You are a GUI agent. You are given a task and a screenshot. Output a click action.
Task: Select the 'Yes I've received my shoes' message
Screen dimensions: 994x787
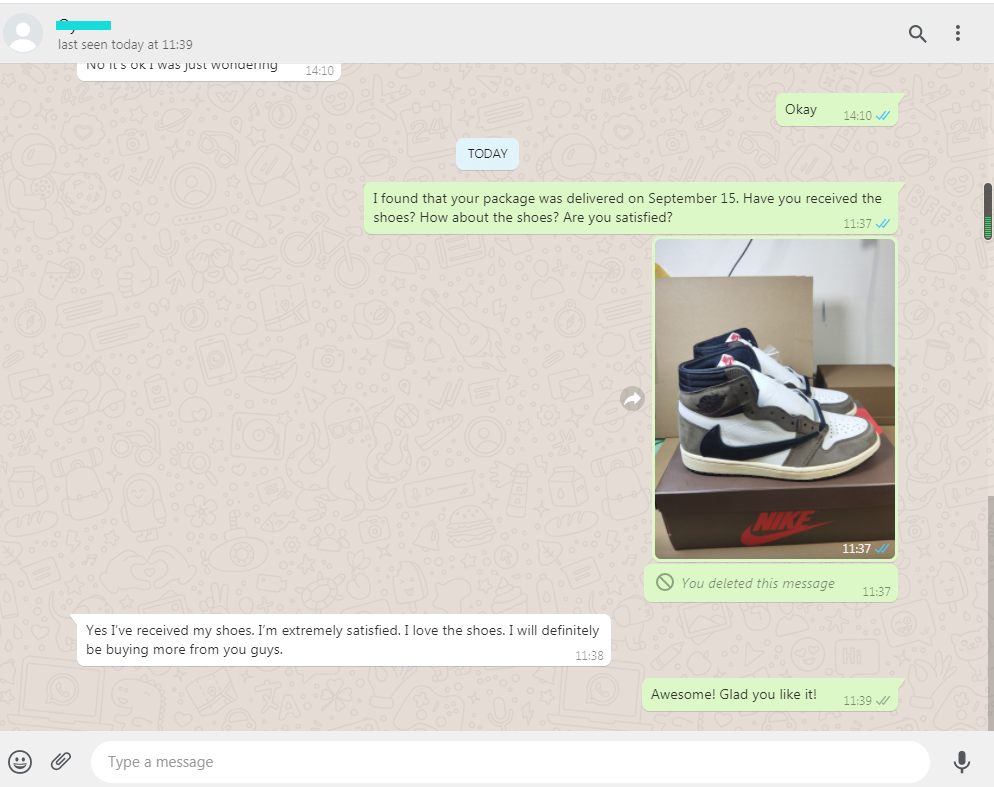342,640
